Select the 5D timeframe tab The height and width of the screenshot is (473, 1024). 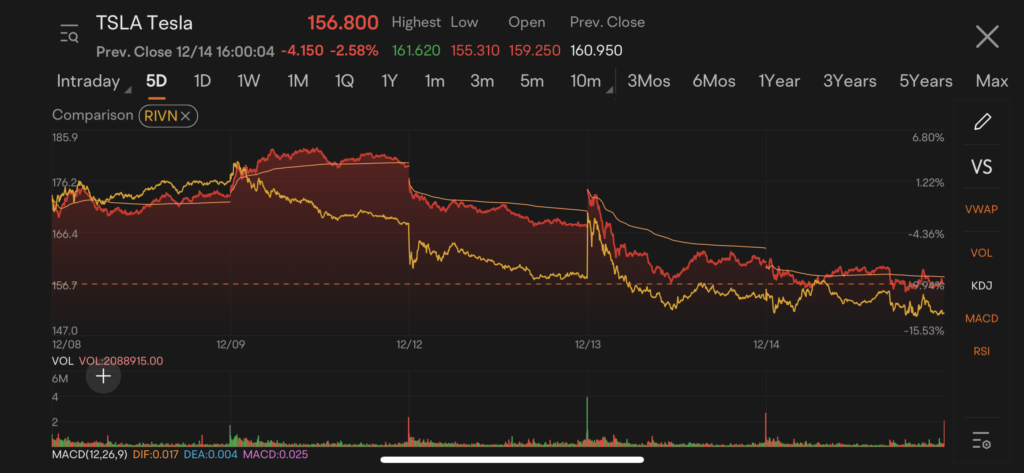156,81
